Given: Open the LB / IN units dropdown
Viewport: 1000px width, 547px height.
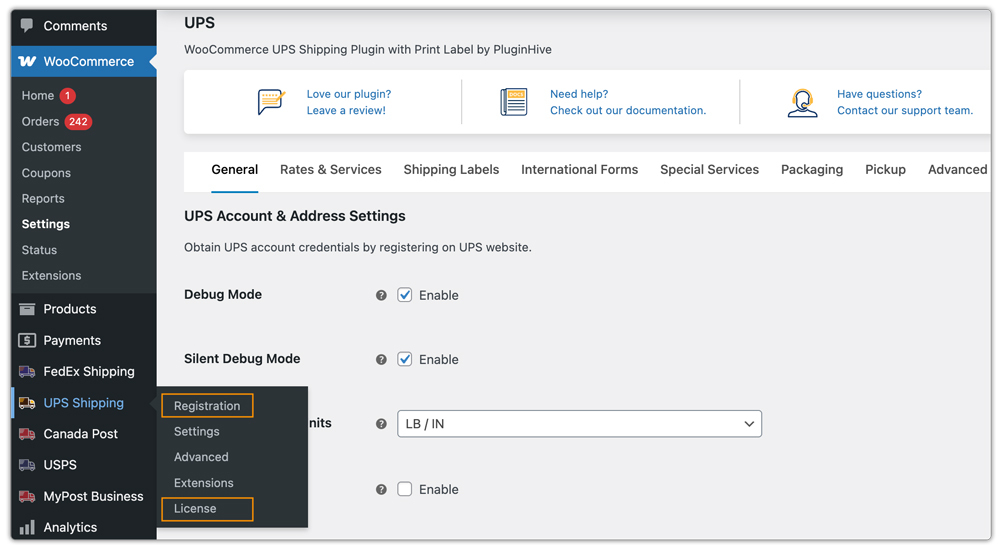Looking at the screenshot, I should point(579,424).
